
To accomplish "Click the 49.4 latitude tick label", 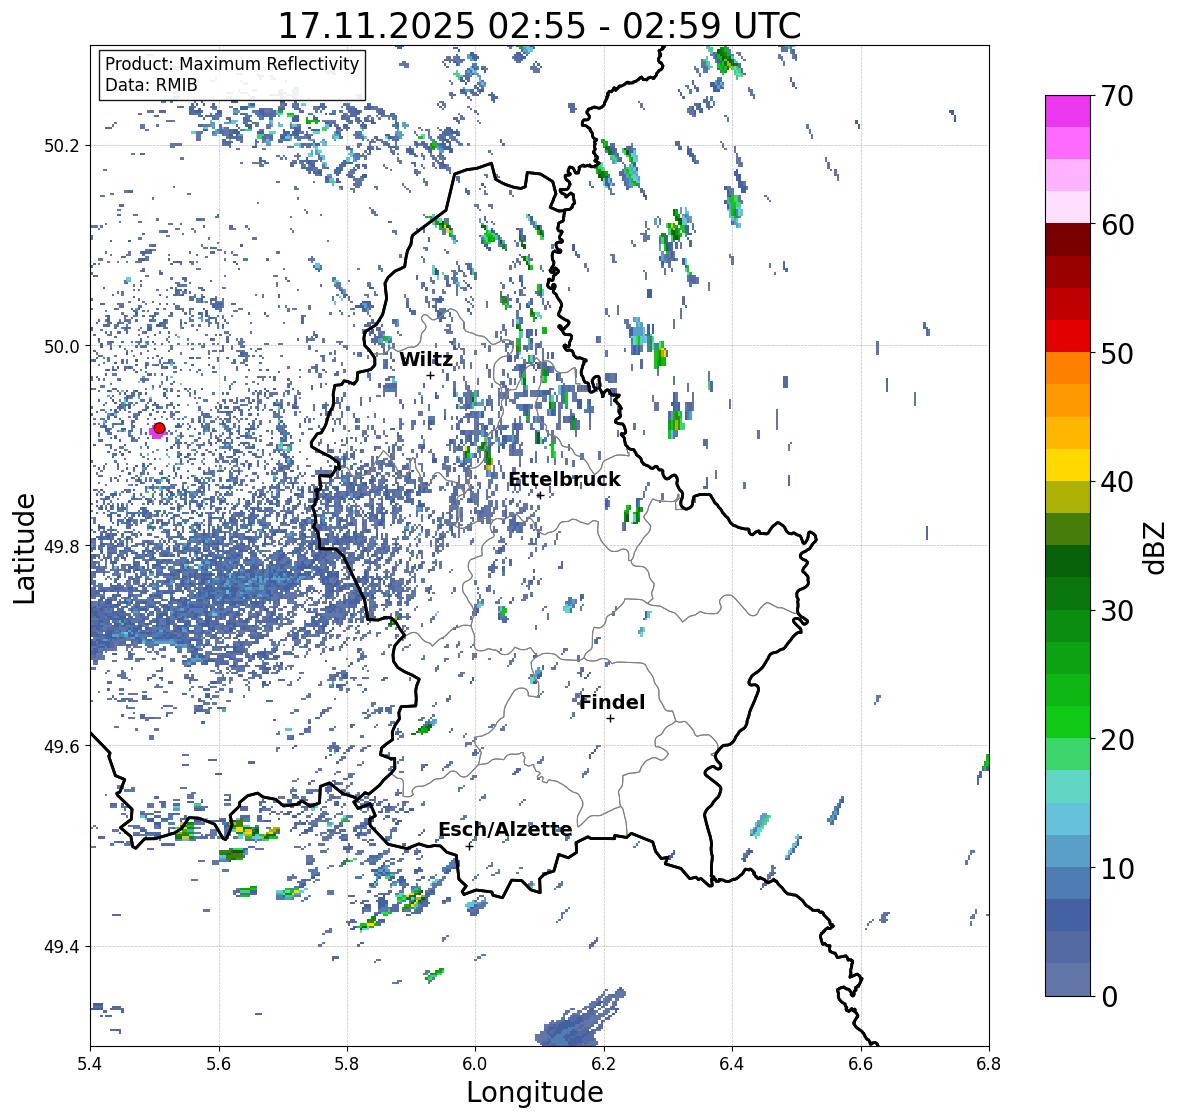I will (62, 946).
